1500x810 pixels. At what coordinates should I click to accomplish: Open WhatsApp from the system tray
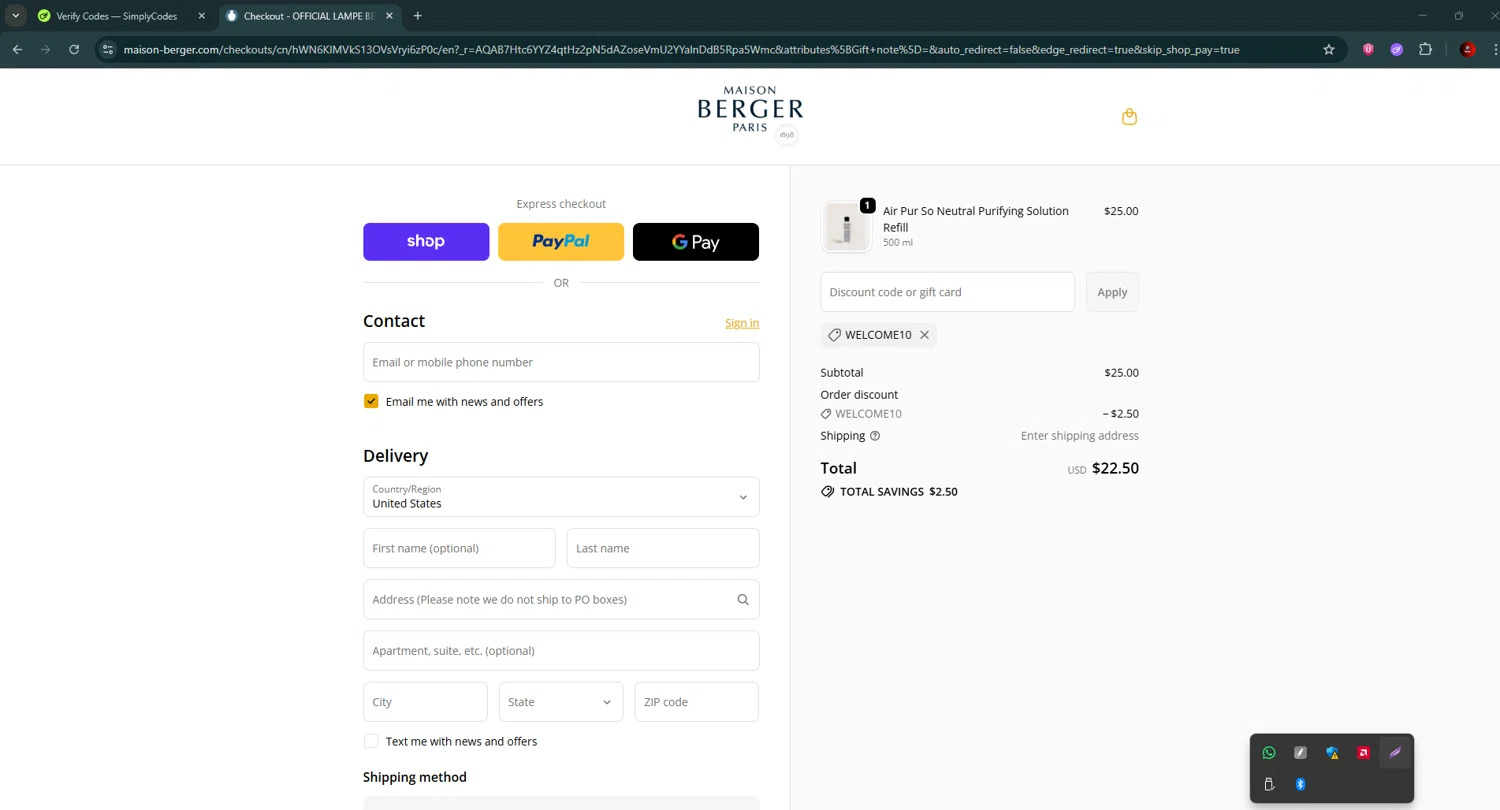[x=1269, y=753]
